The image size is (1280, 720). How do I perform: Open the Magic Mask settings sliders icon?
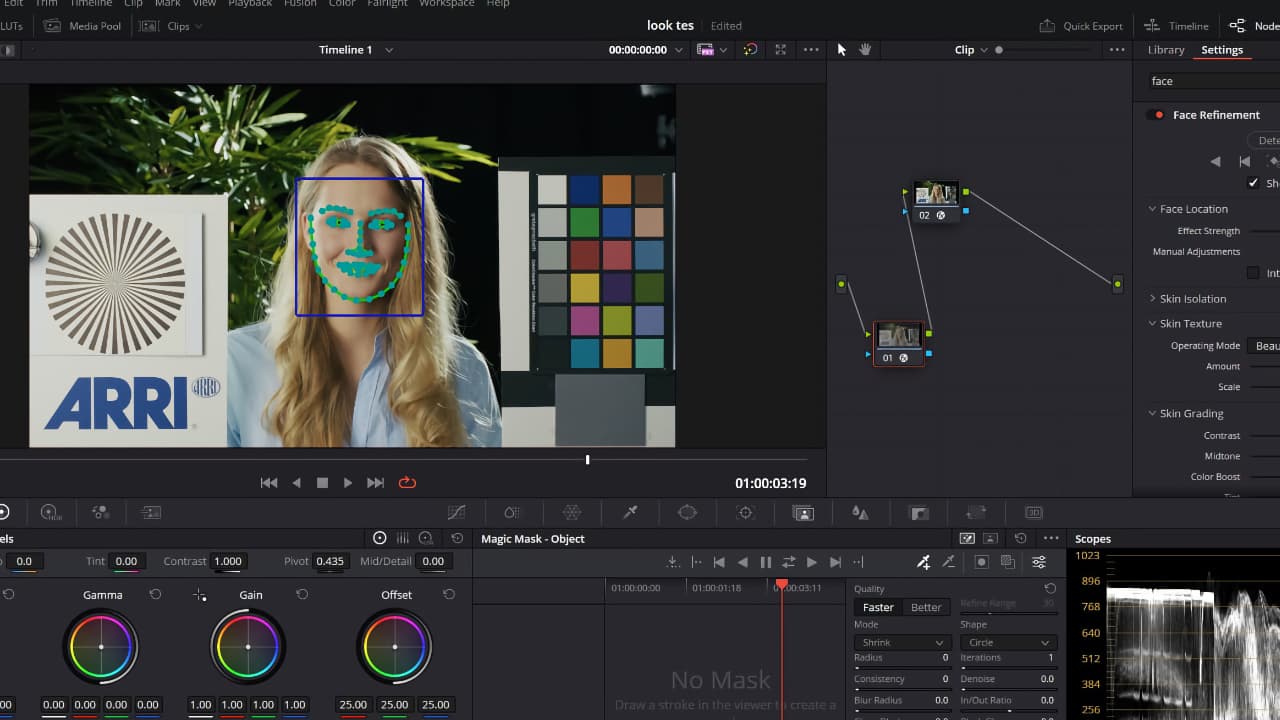coord(1039,562)
